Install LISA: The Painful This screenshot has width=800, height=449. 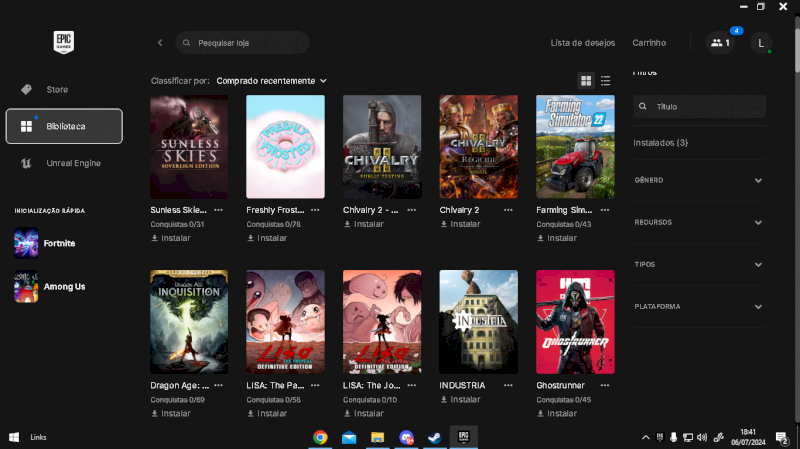tap(267, 413)
